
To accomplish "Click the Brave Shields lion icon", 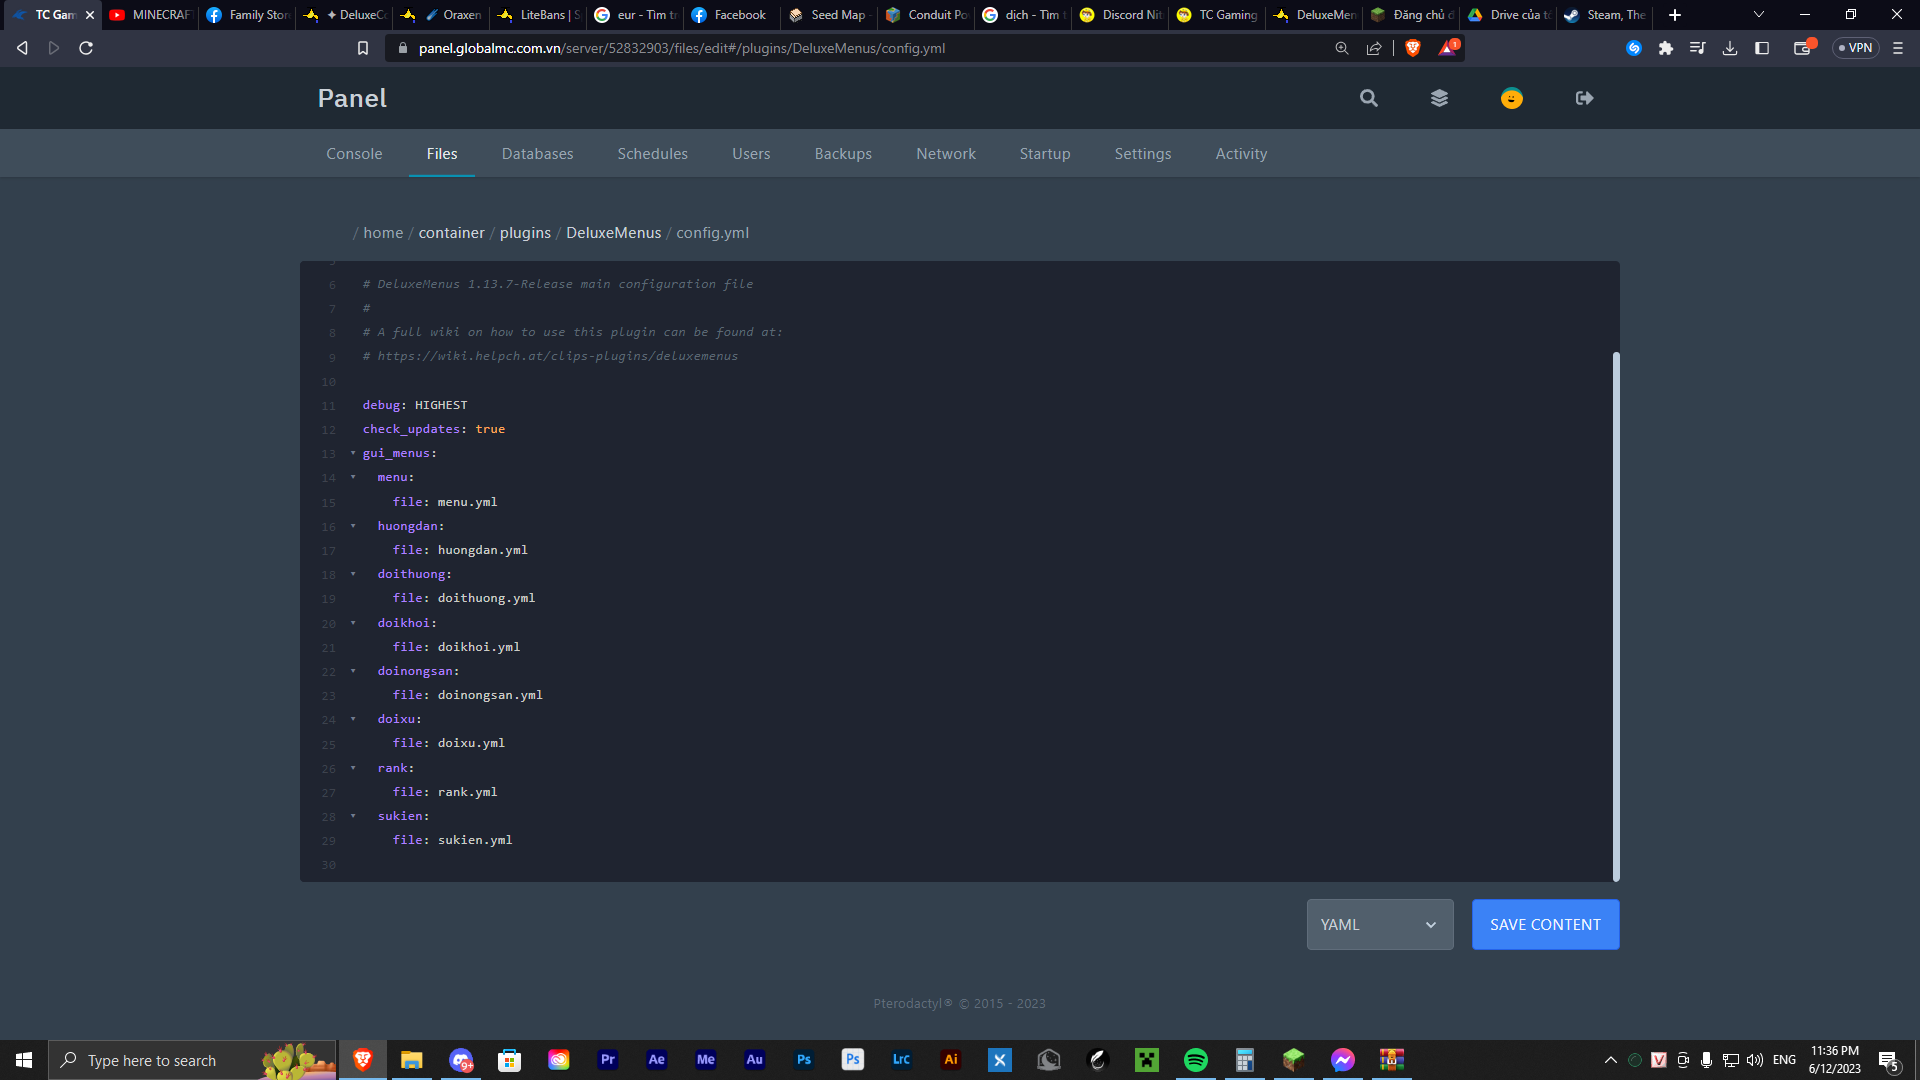I will (1413, 48).
